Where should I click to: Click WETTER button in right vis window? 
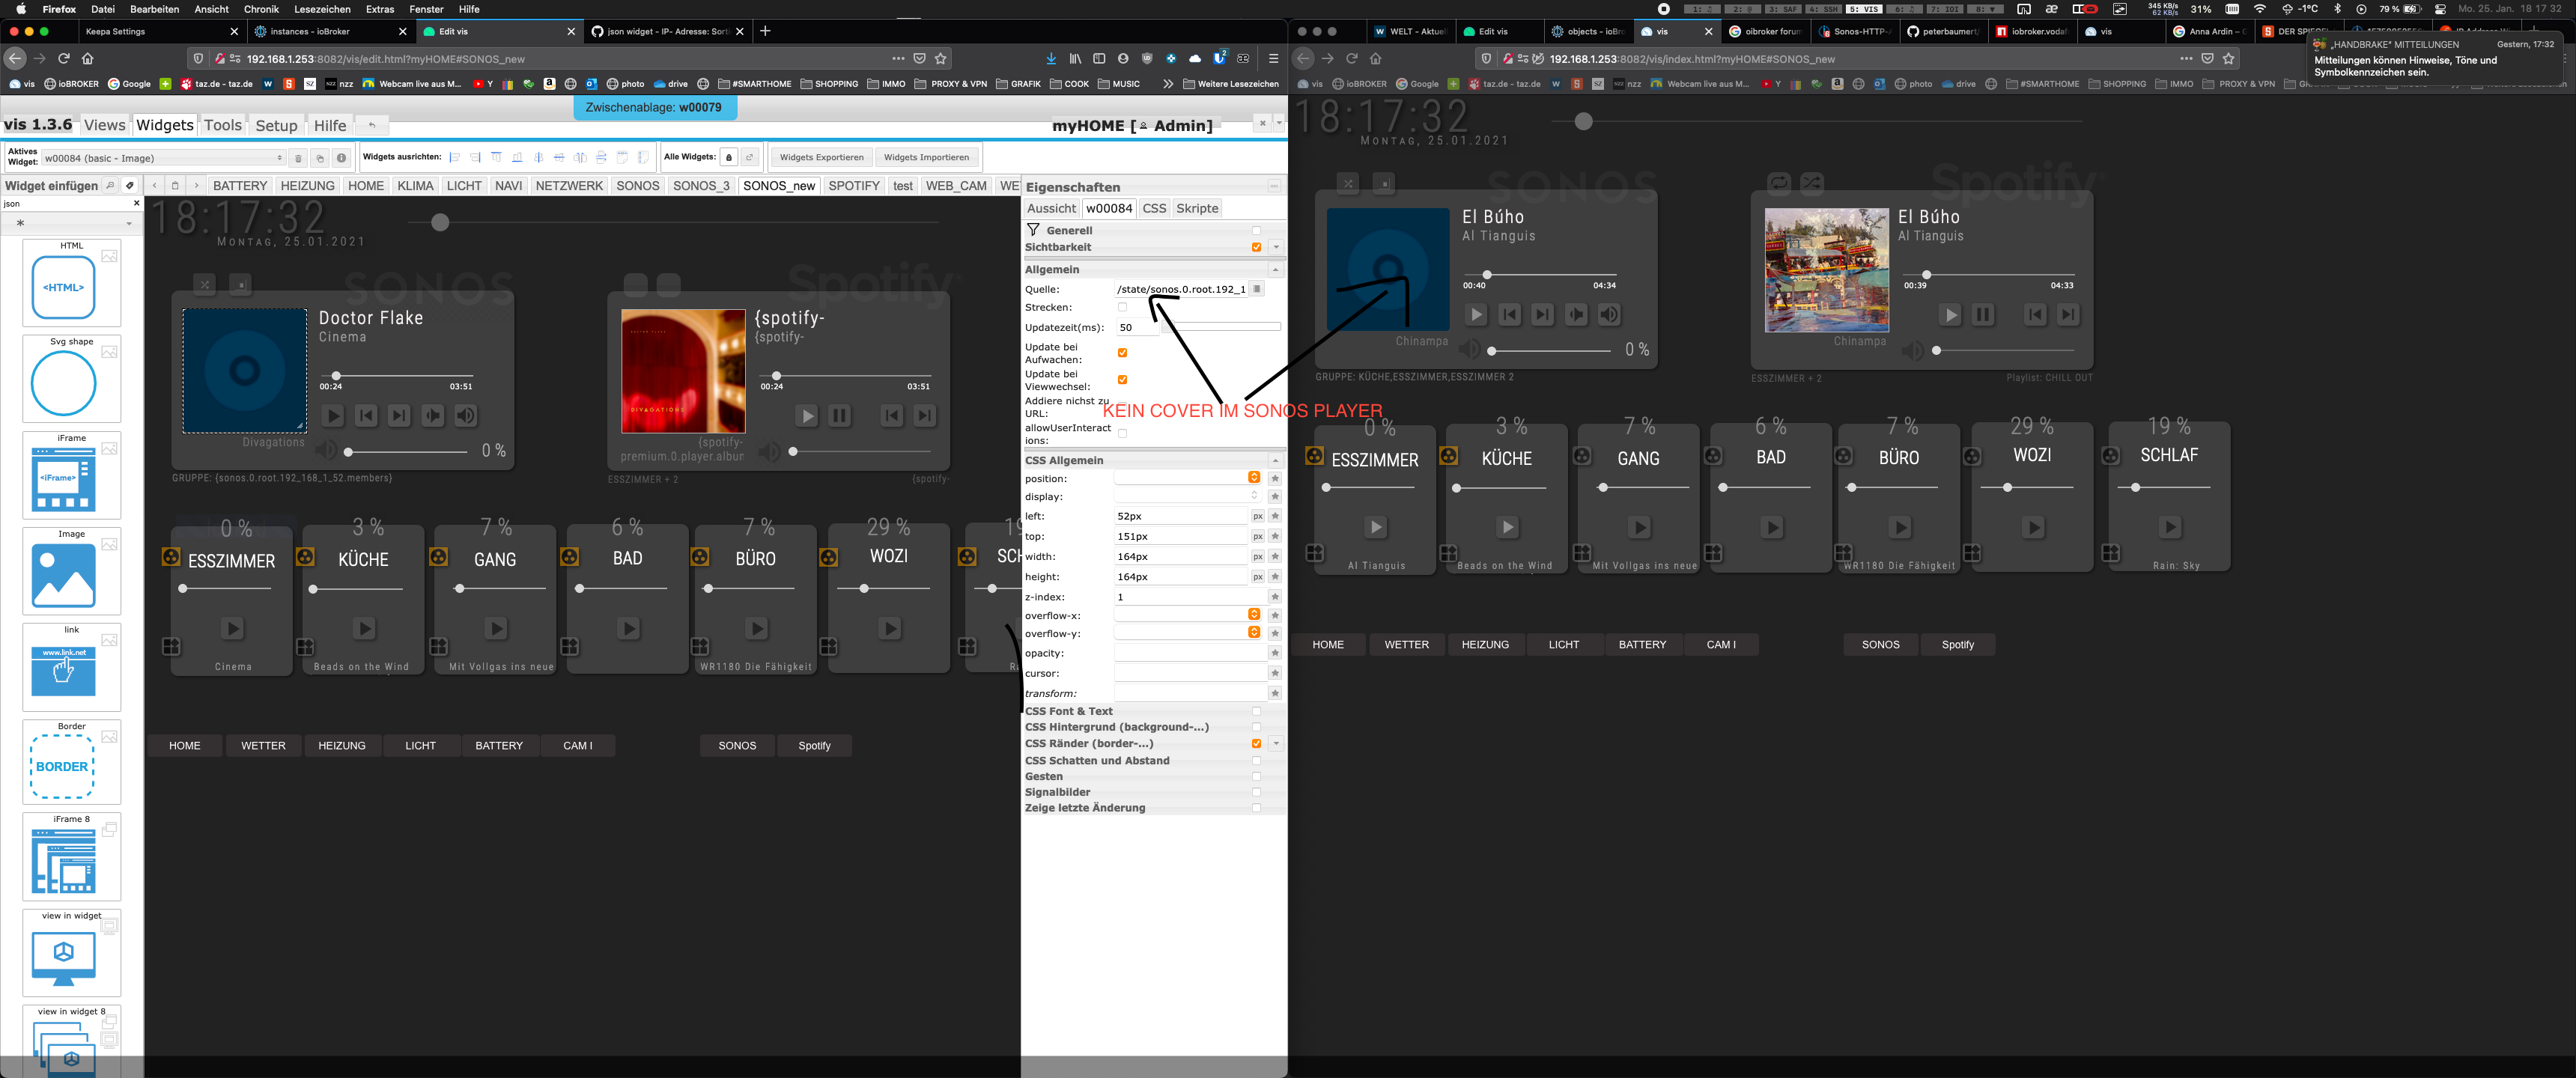point(1406,645)
